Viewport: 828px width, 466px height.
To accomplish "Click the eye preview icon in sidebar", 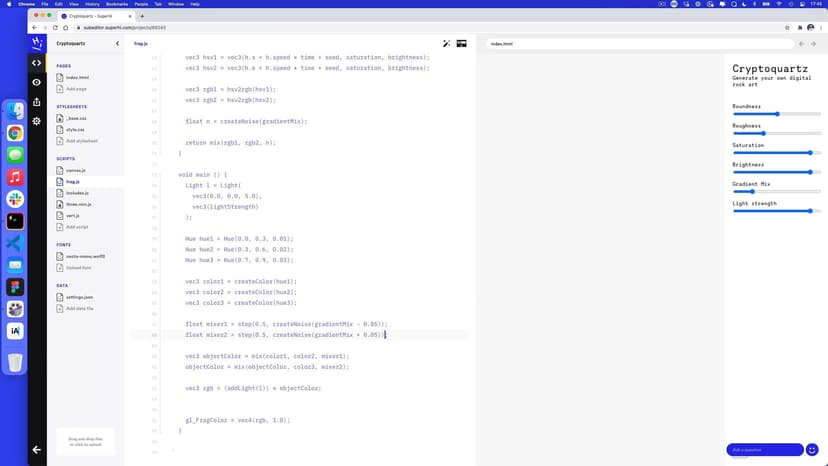I will coord(37,82).
